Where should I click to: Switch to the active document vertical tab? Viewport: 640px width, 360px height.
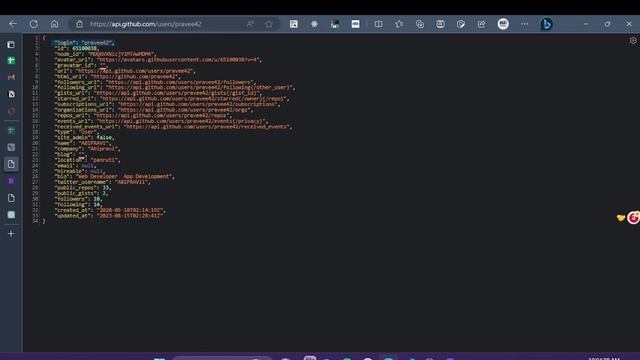coord(11,164)
